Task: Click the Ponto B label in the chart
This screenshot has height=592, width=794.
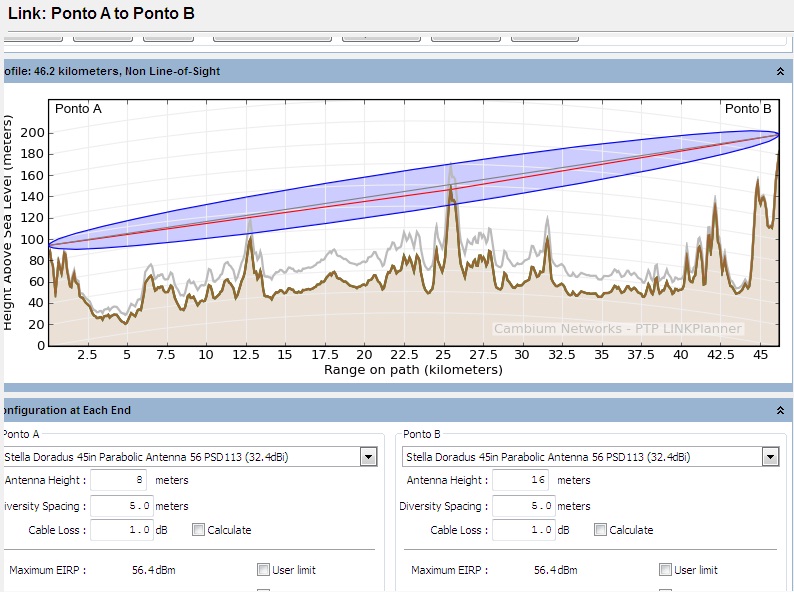Action: coord(748,109)
